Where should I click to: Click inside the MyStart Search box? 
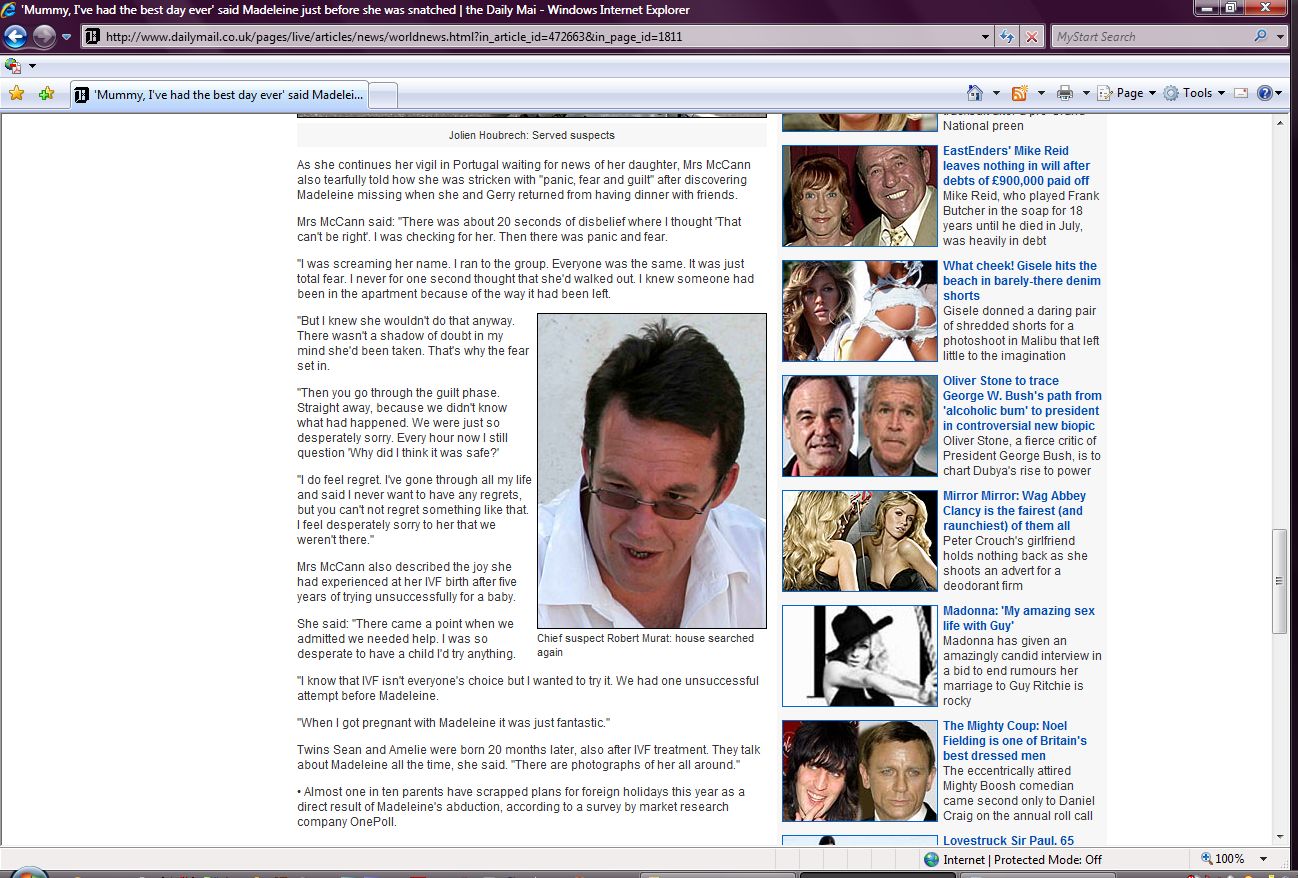(x=1150, y=37)
